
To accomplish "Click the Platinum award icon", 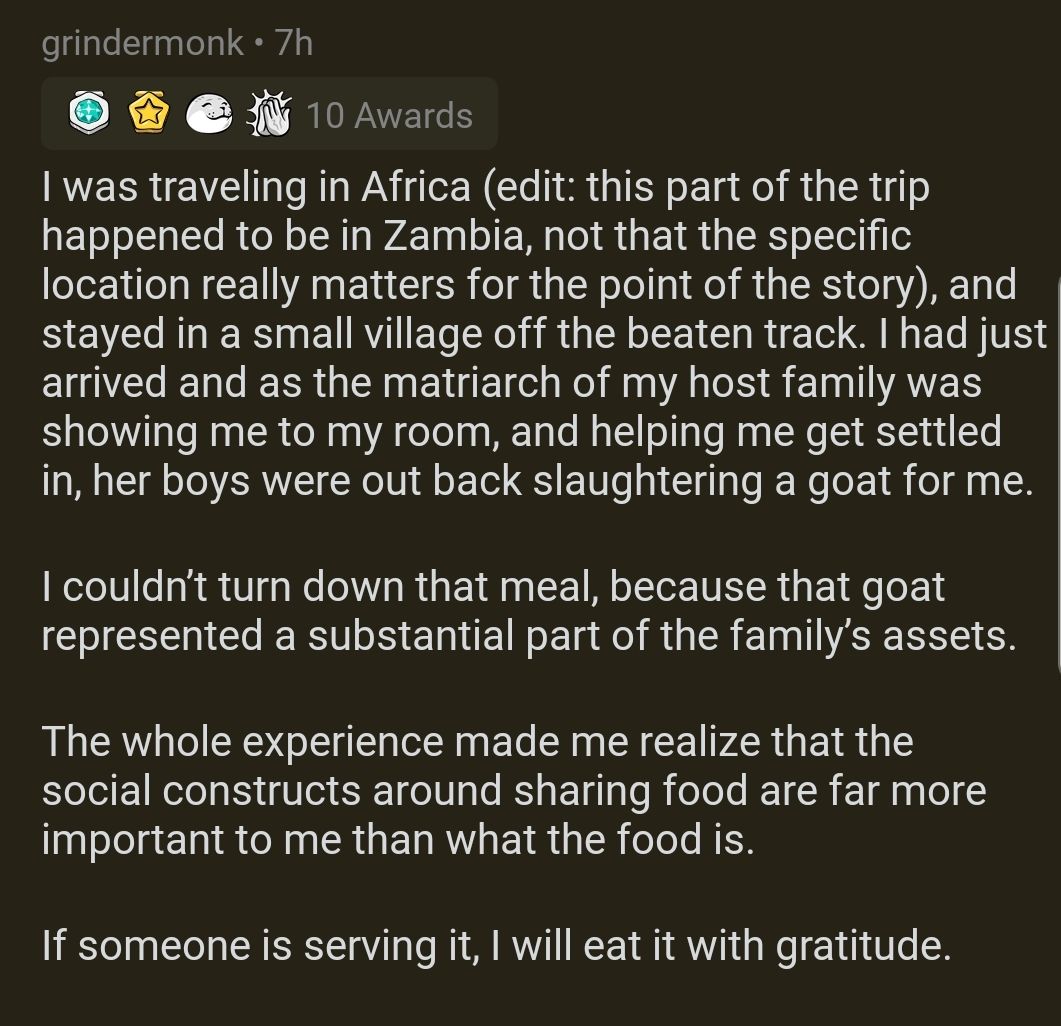I will click(87, 115).
